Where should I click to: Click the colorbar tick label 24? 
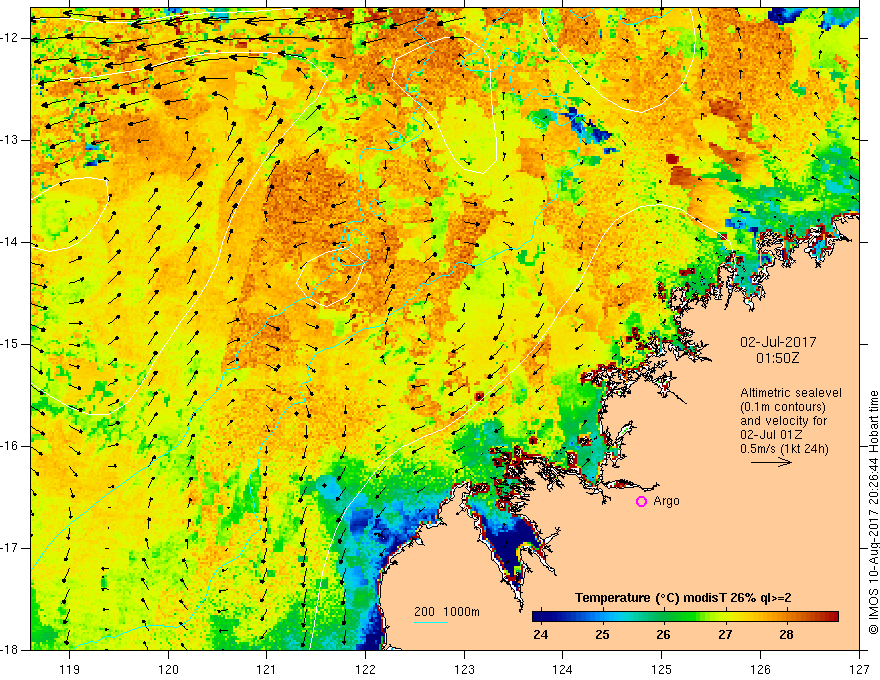(540, 636)
